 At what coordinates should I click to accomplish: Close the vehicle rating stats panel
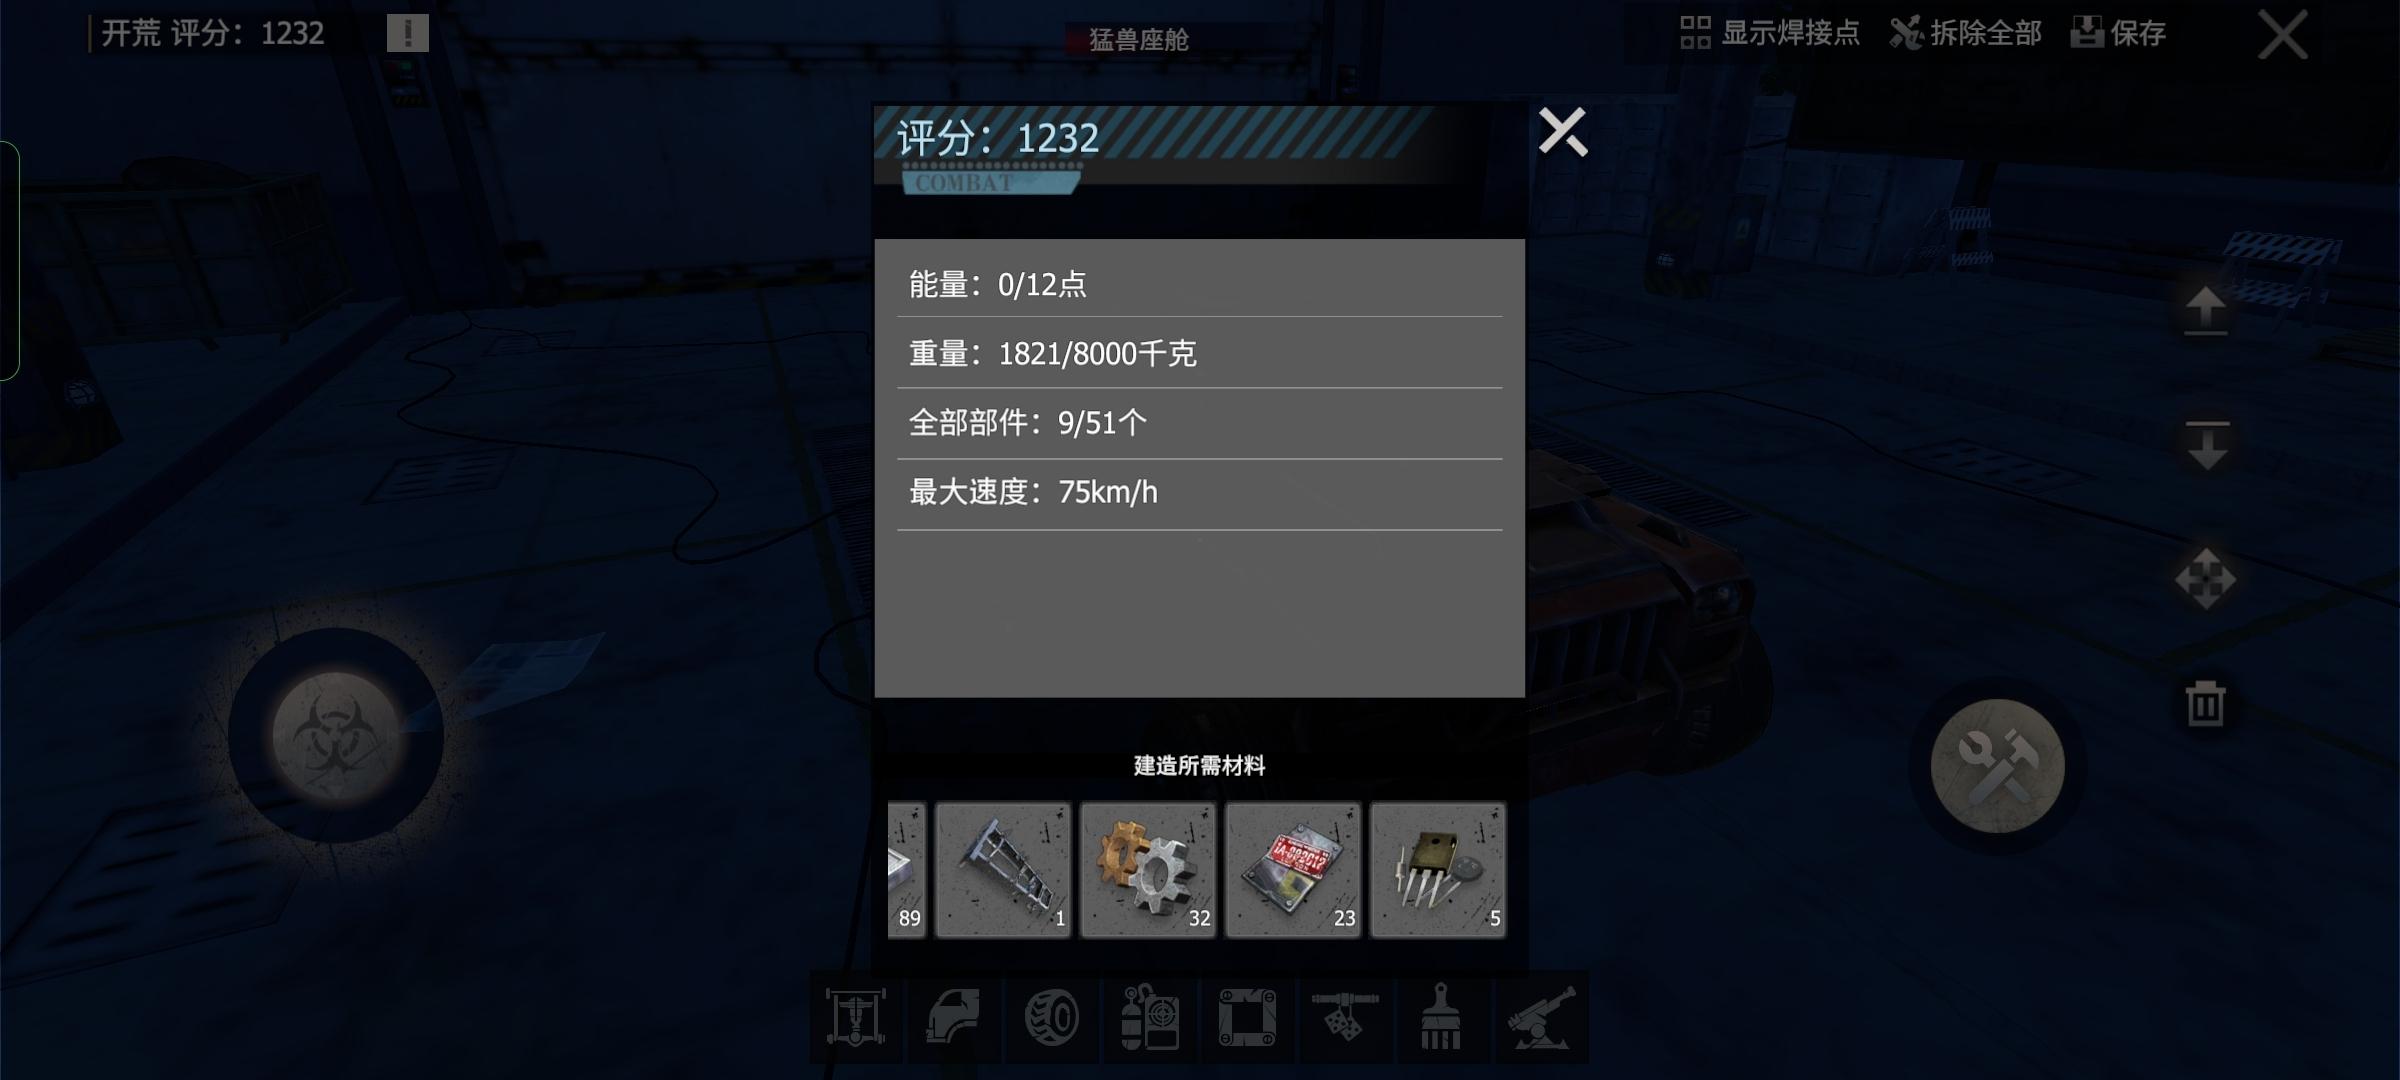tap(1563, 132)
